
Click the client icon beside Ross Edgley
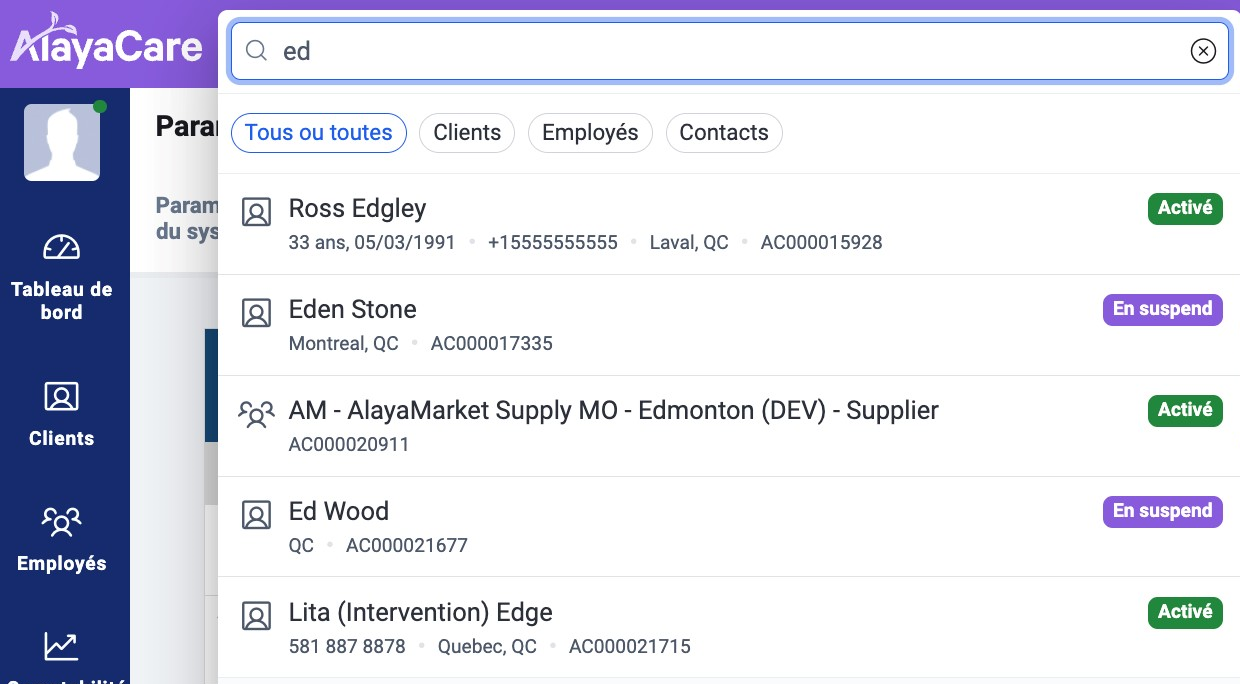(257, 212)
